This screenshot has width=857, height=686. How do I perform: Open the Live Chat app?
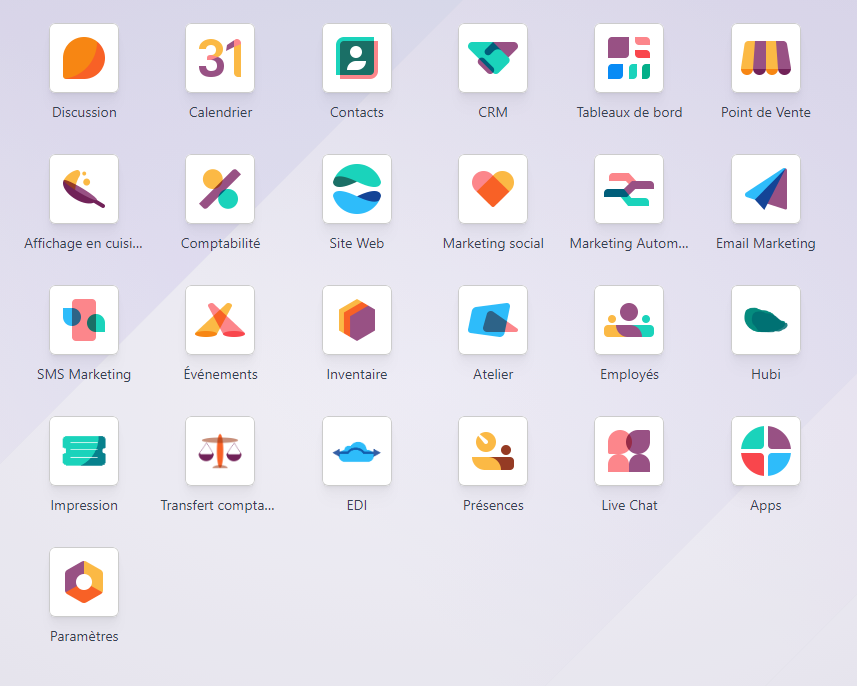pos(629,451)
